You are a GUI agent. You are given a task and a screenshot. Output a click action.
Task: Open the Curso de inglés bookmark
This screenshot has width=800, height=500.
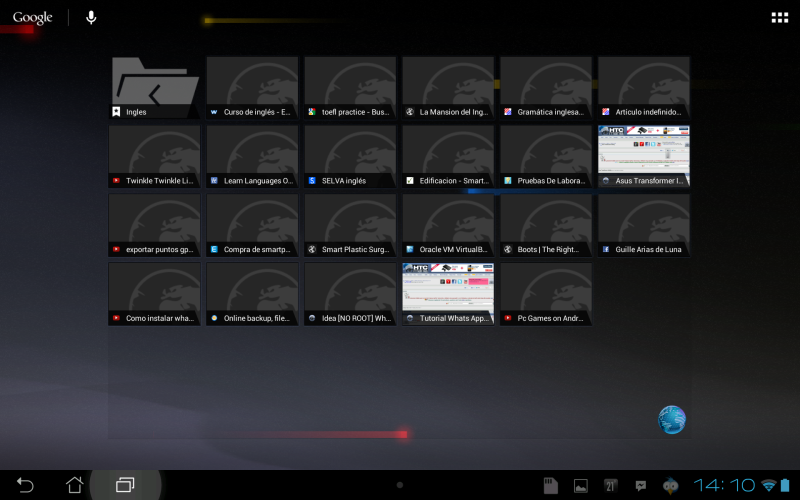pos(252,88)
